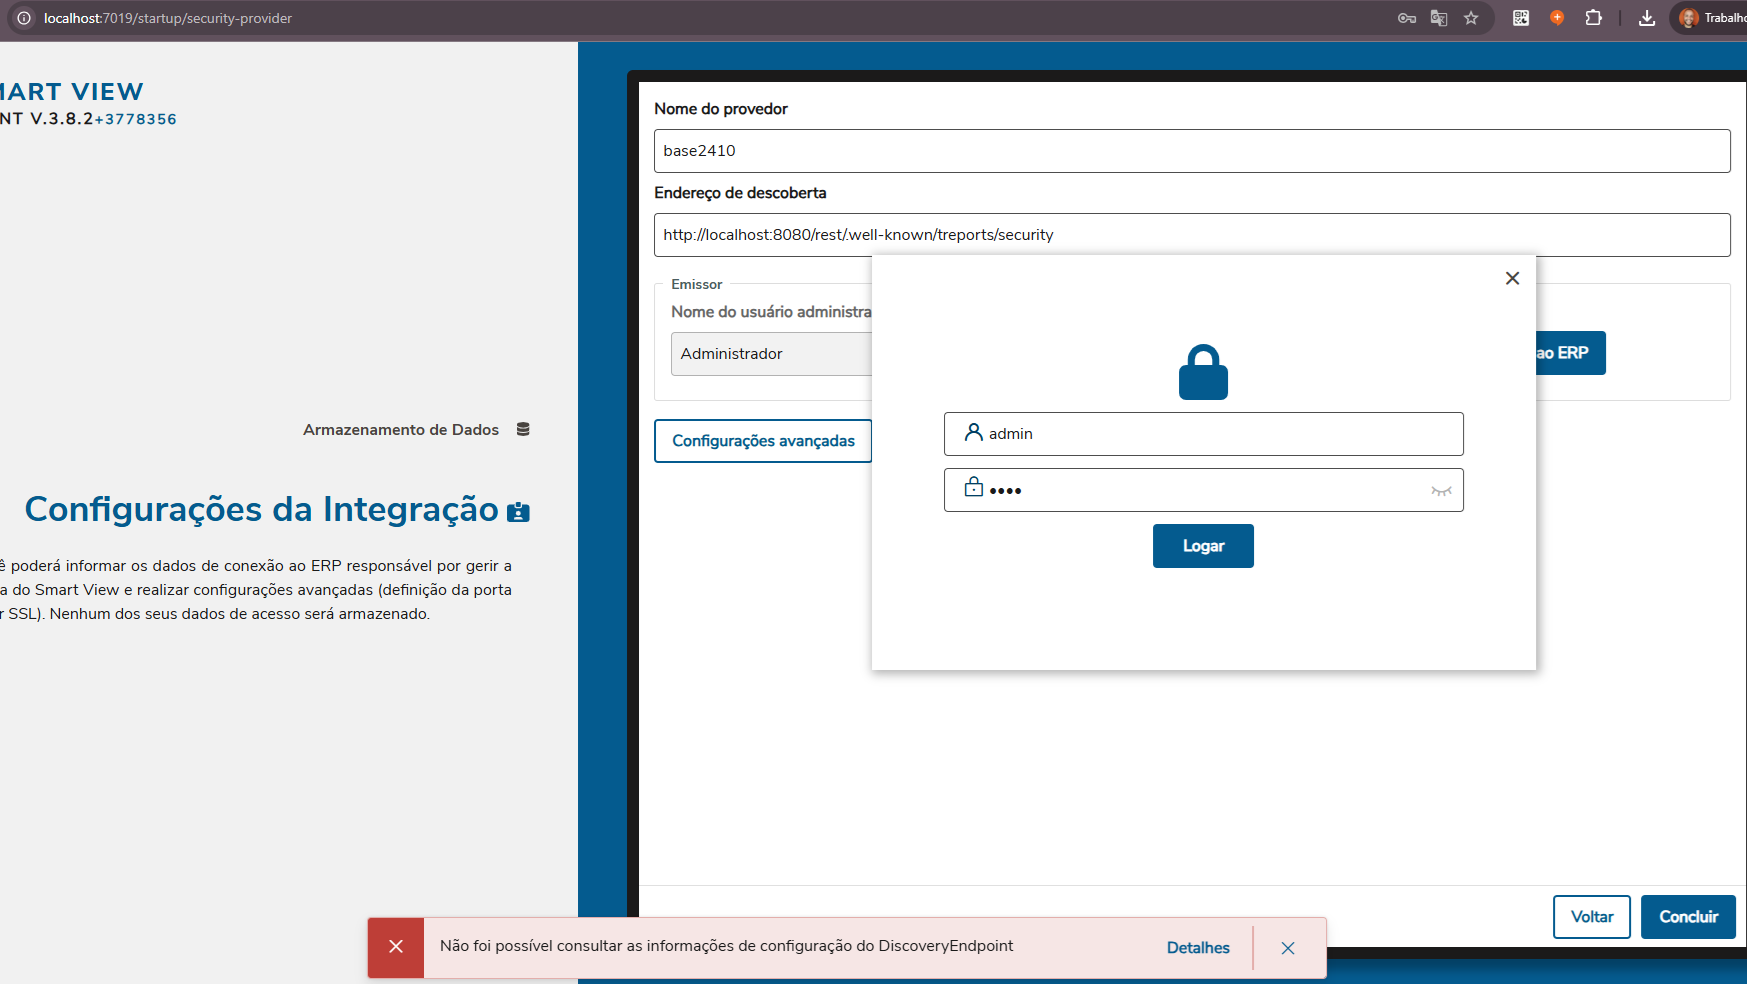This screenshot has height=984, width=1747.
Task: Click the Emissor group label
Action: [697, 285]
